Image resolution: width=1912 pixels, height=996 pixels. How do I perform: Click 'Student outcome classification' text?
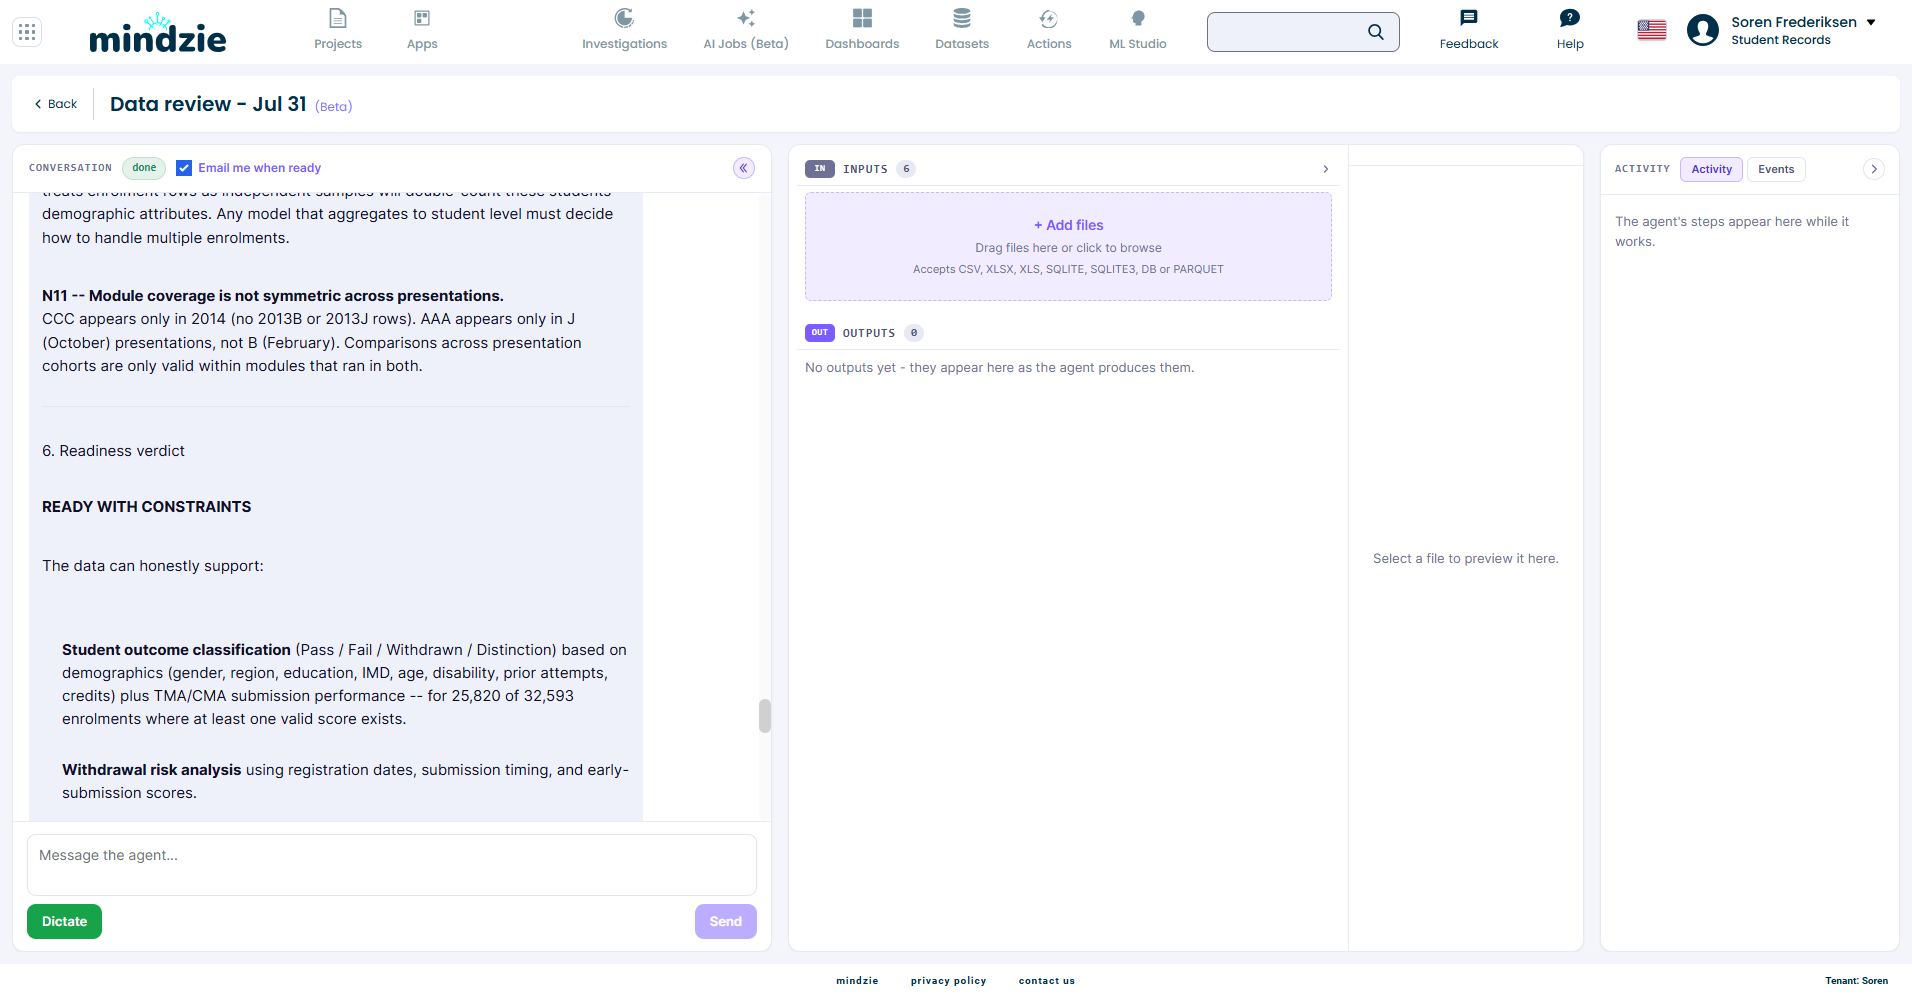(176, 650)
